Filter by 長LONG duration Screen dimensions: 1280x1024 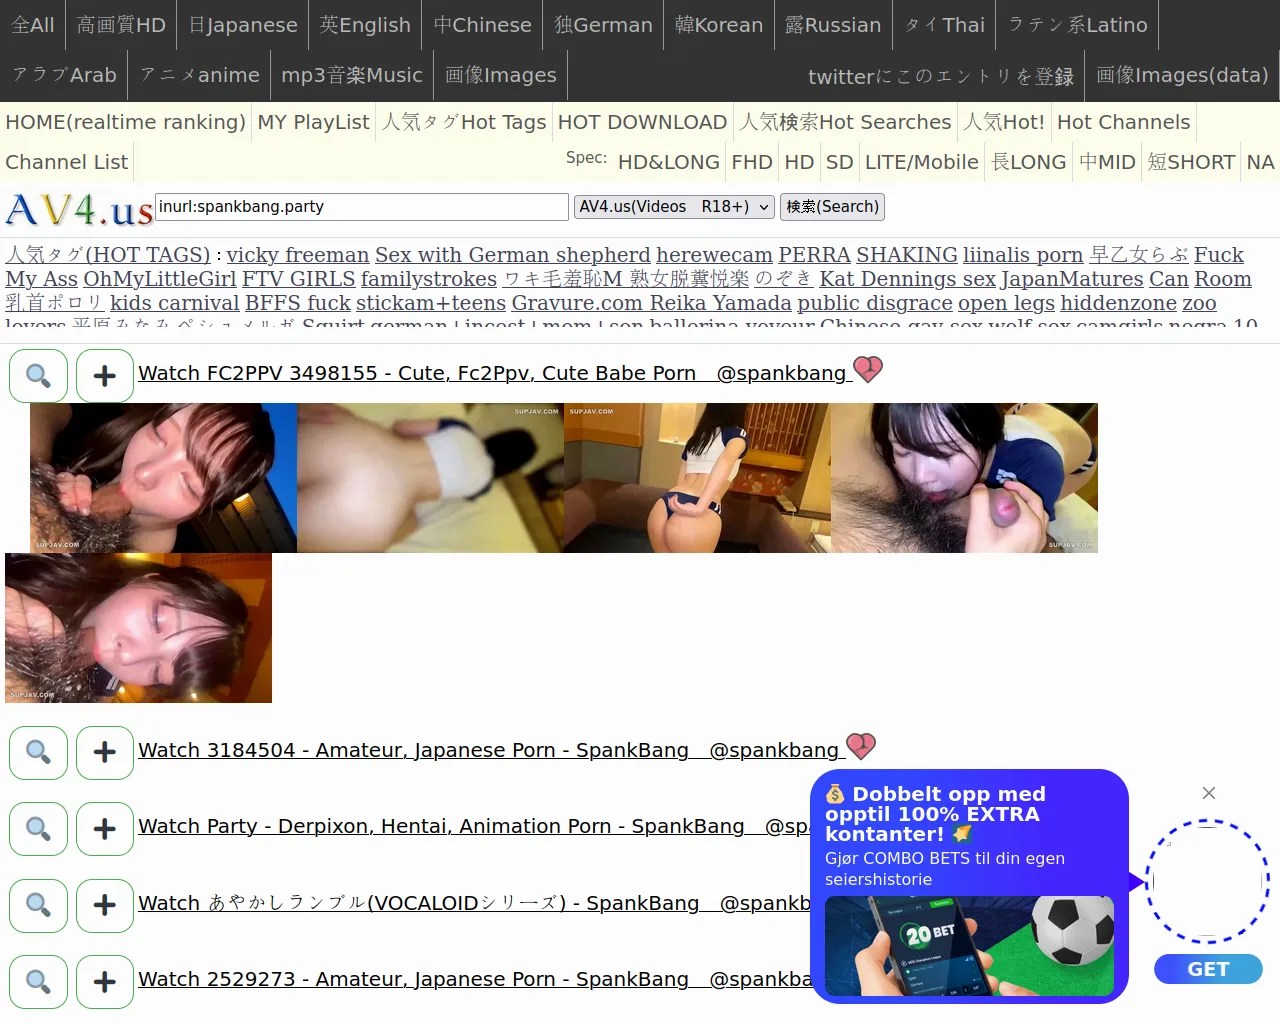(1029, 162)
